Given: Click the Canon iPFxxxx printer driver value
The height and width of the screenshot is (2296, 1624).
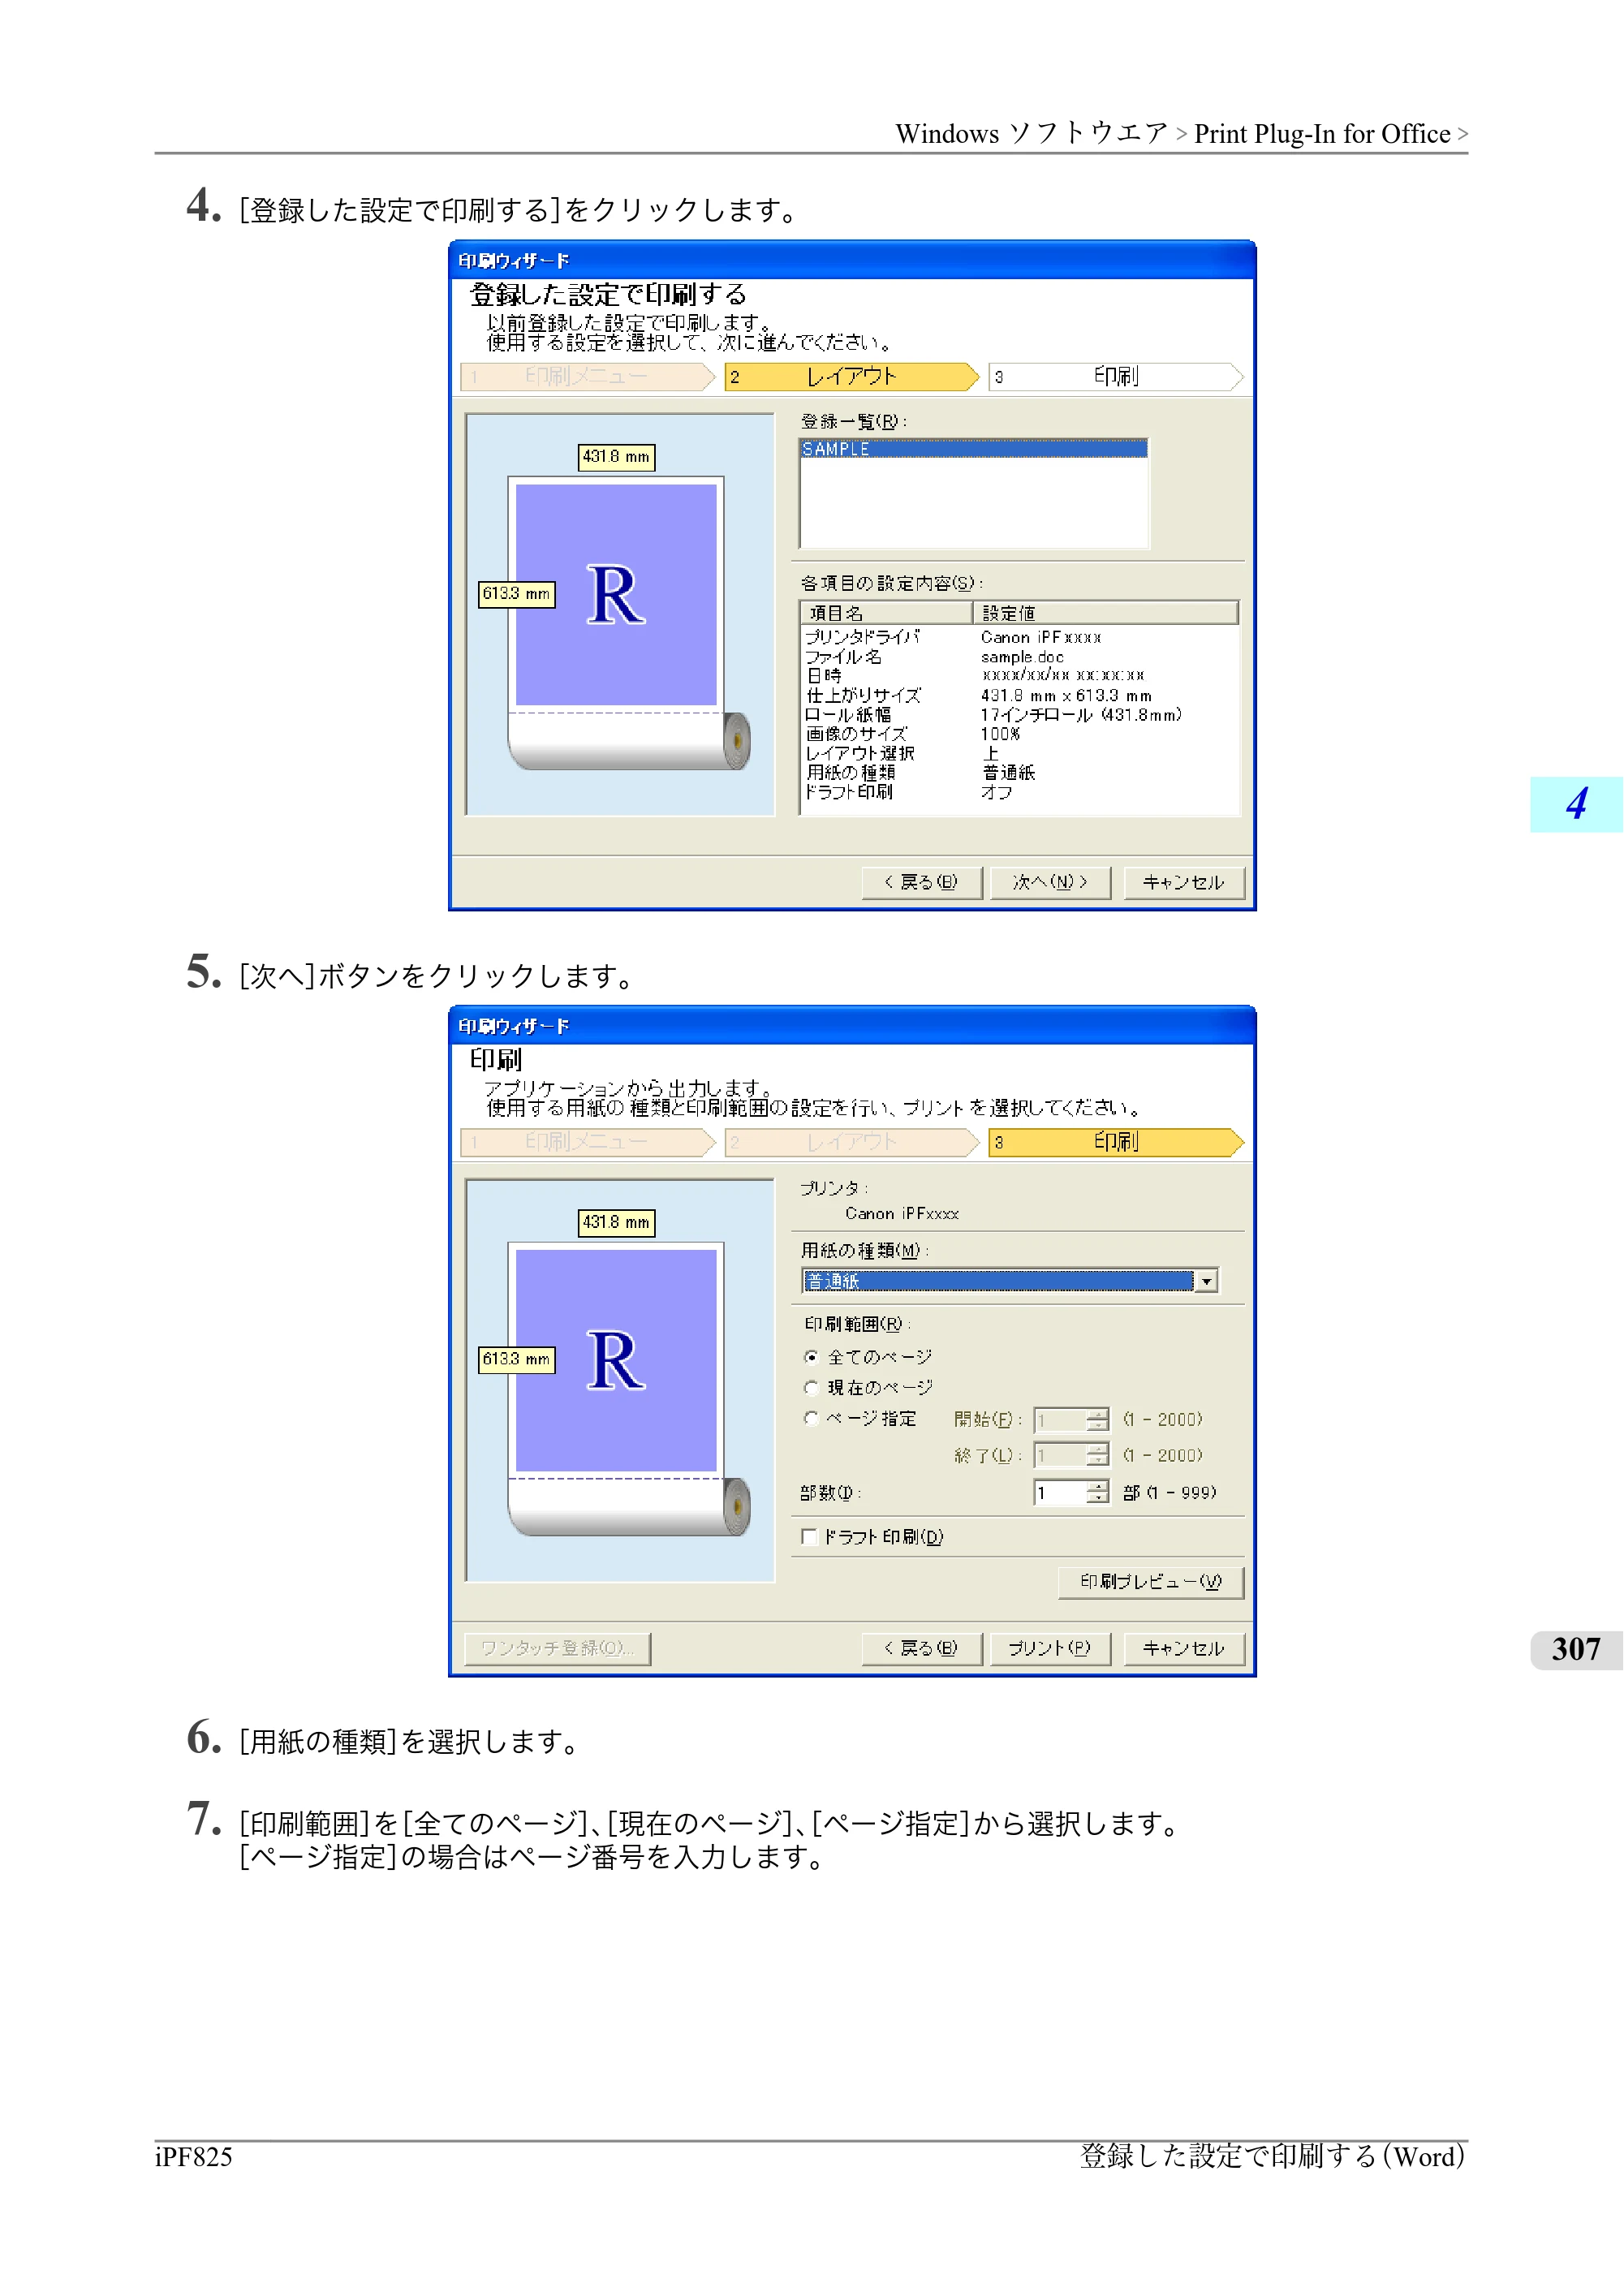Looking at the screenshot, I should tap(1041, 638).
